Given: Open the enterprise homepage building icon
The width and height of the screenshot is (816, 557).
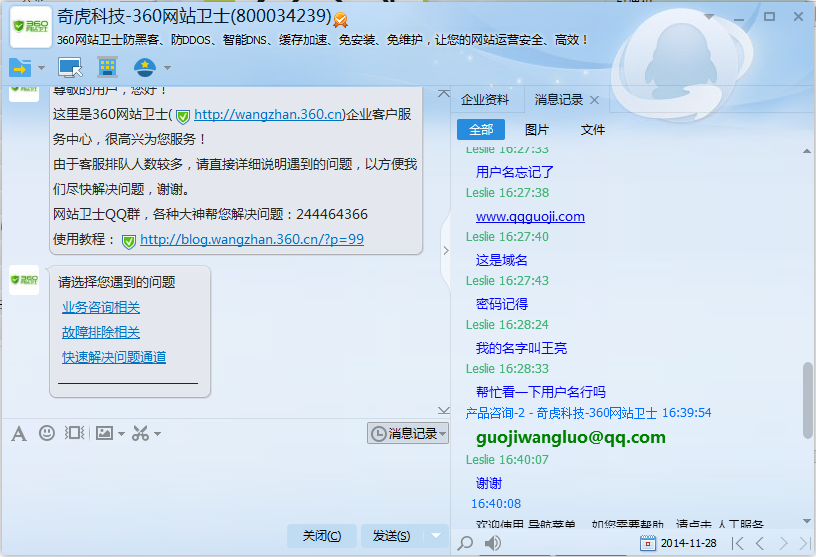Looking at the screenshot, I should [107, 67].
